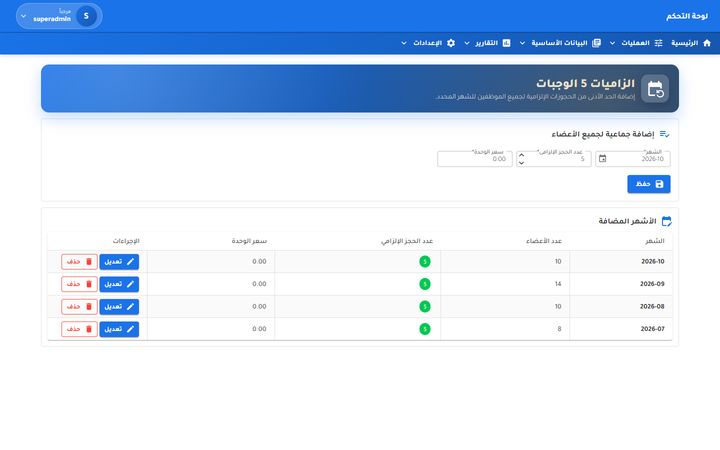Click the home icon beside الرئيسية
Screen dimensions: 720x450
point(707,43)
